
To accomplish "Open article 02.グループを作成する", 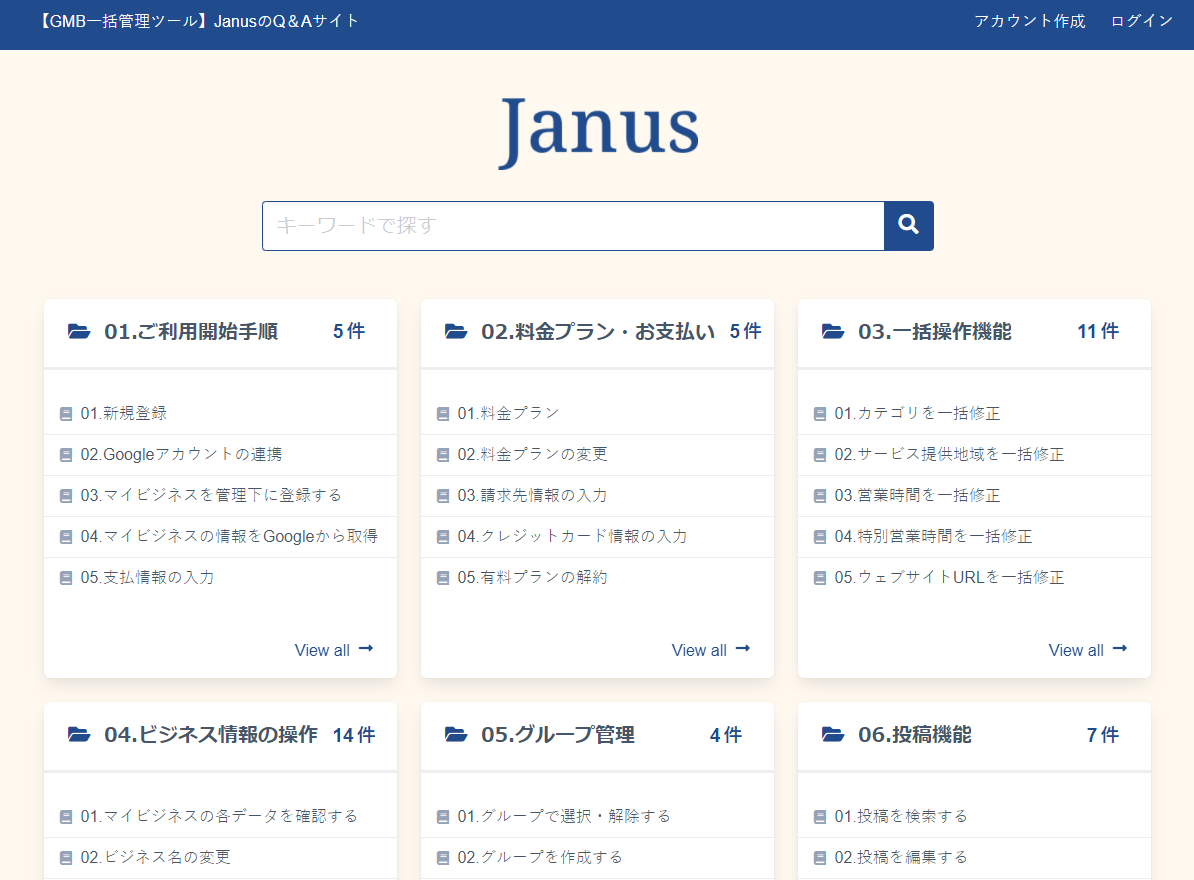I will tap(540, 858).
